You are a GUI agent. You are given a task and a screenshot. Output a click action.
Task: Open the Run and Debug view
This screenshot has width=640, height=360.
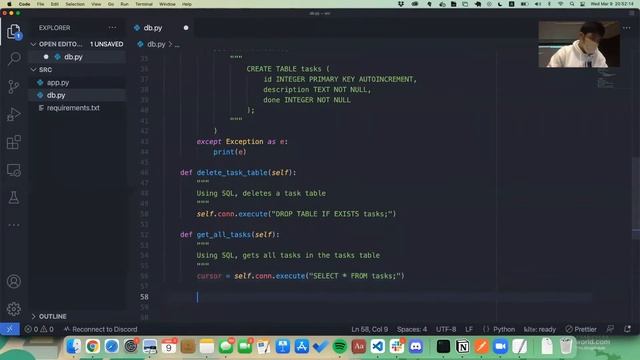pos(13,115)
